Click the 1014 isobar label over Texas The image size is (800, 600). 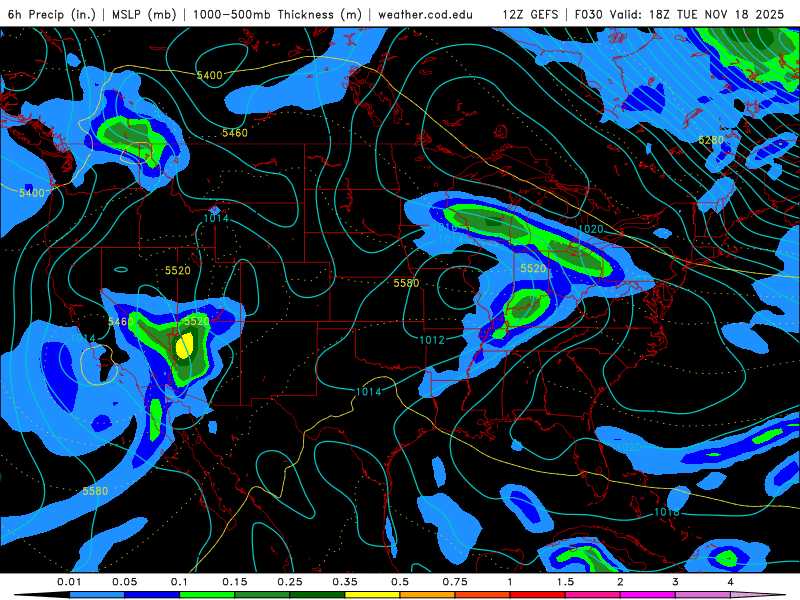coord(368,392)
